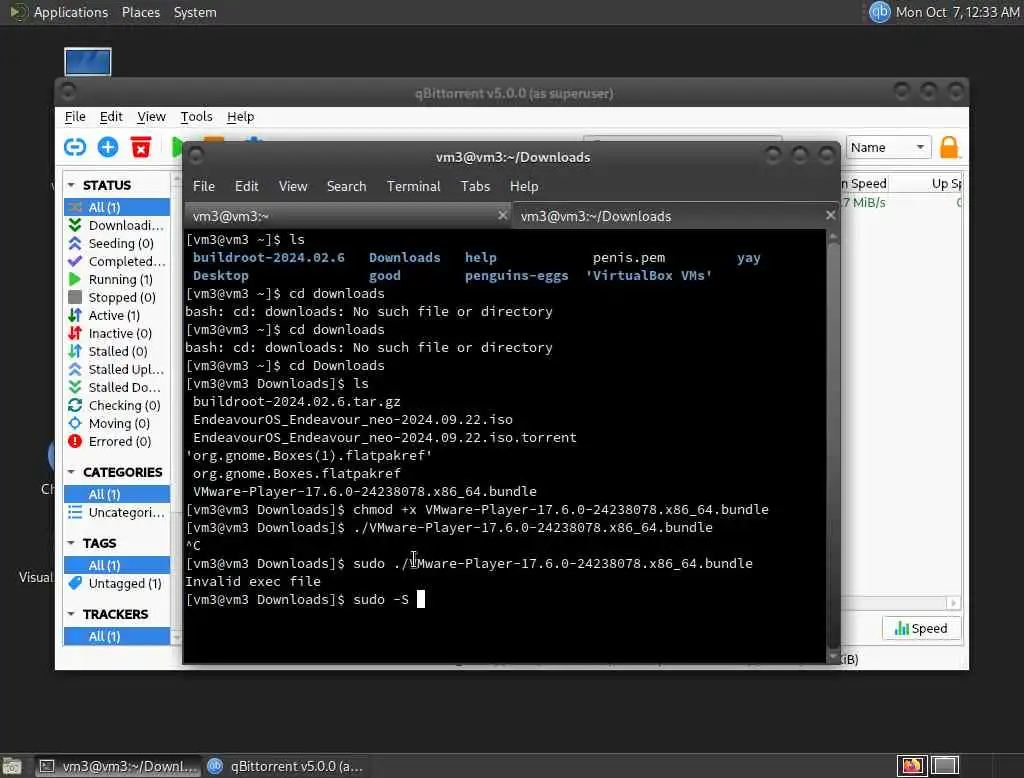Open the Name filter dropdown in qBittorrent
Viewport: 1024px width, 778px height.
point(888,148)
